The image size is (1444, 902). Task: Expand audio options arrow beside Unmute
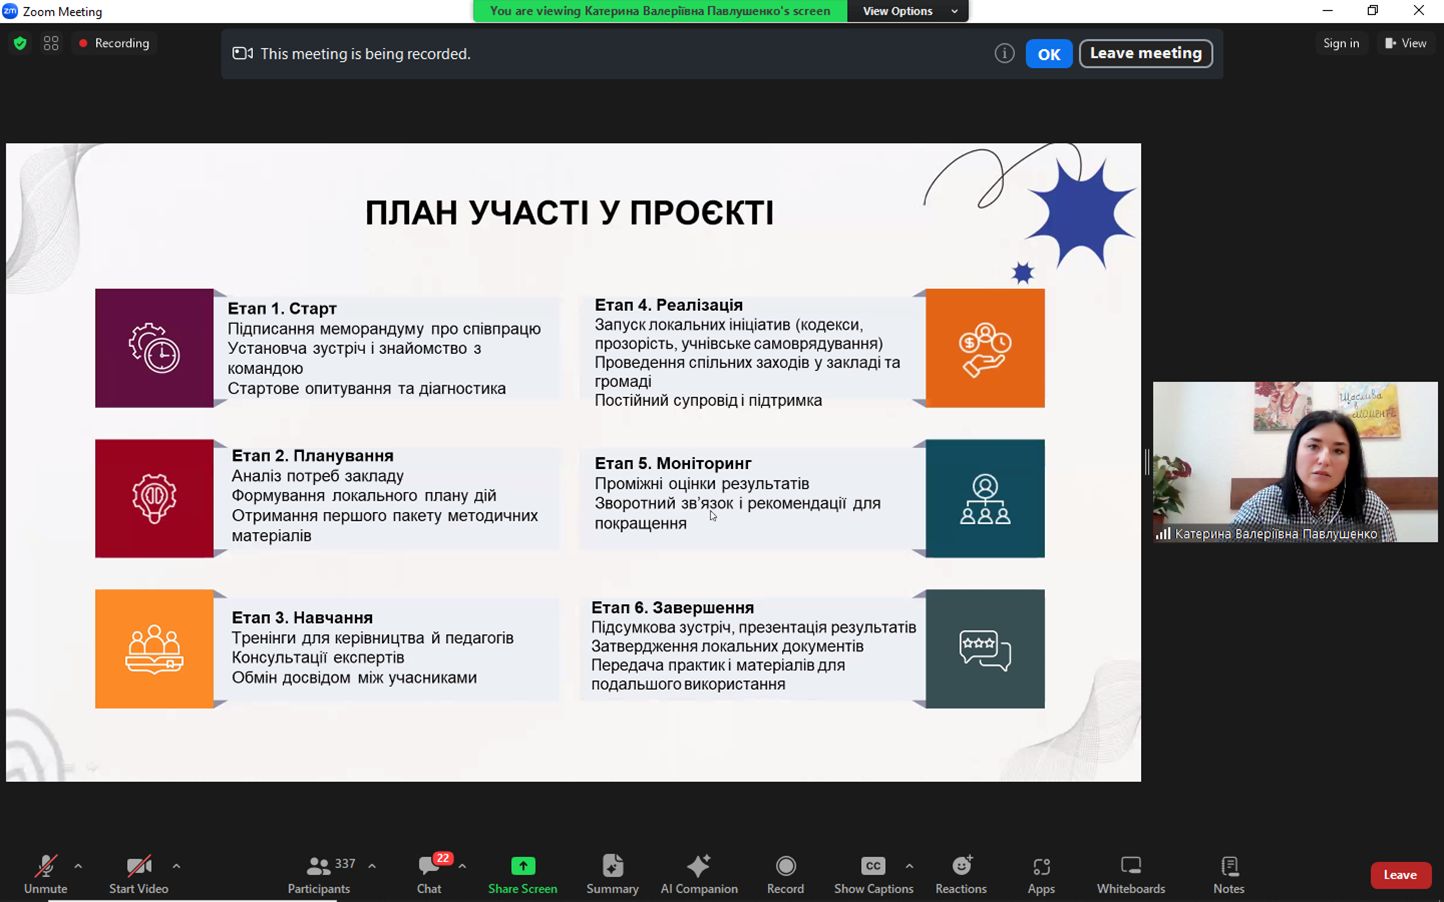pos(78,866)
